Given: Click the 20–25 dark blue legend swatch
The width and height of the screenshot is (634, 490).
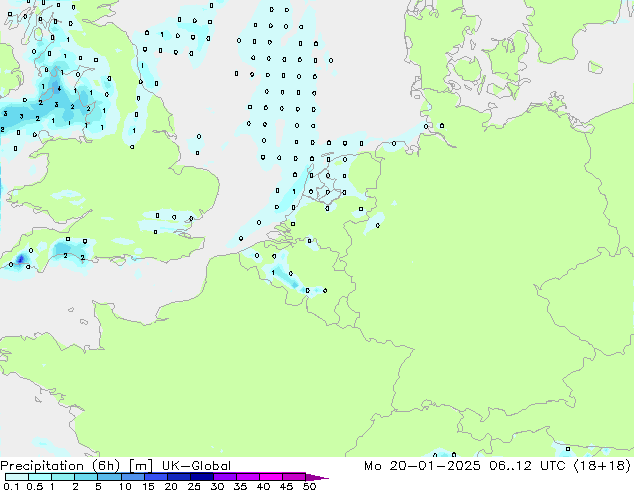Looking at the screenshot, I should click(178, 477).
